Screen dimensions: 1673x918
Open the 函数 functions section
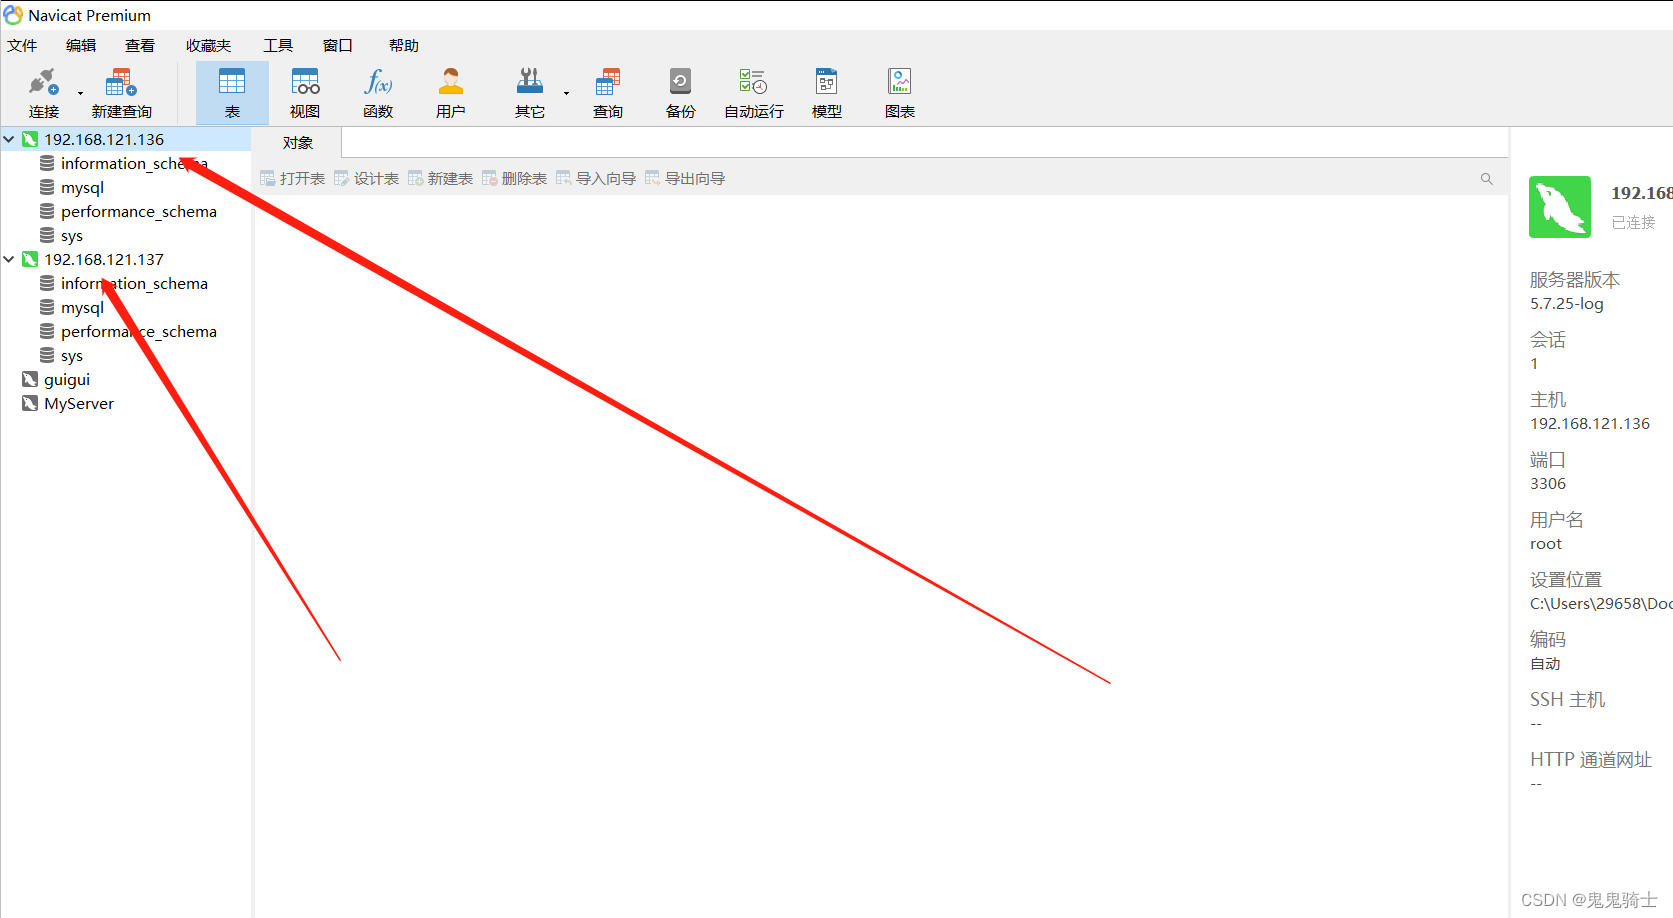378,93
